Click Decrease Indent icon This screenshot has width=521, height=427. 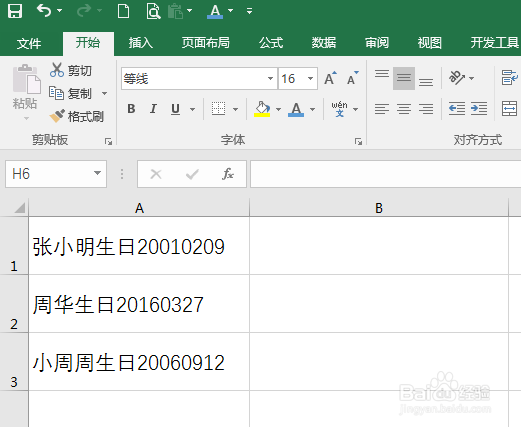pos(457,109)
